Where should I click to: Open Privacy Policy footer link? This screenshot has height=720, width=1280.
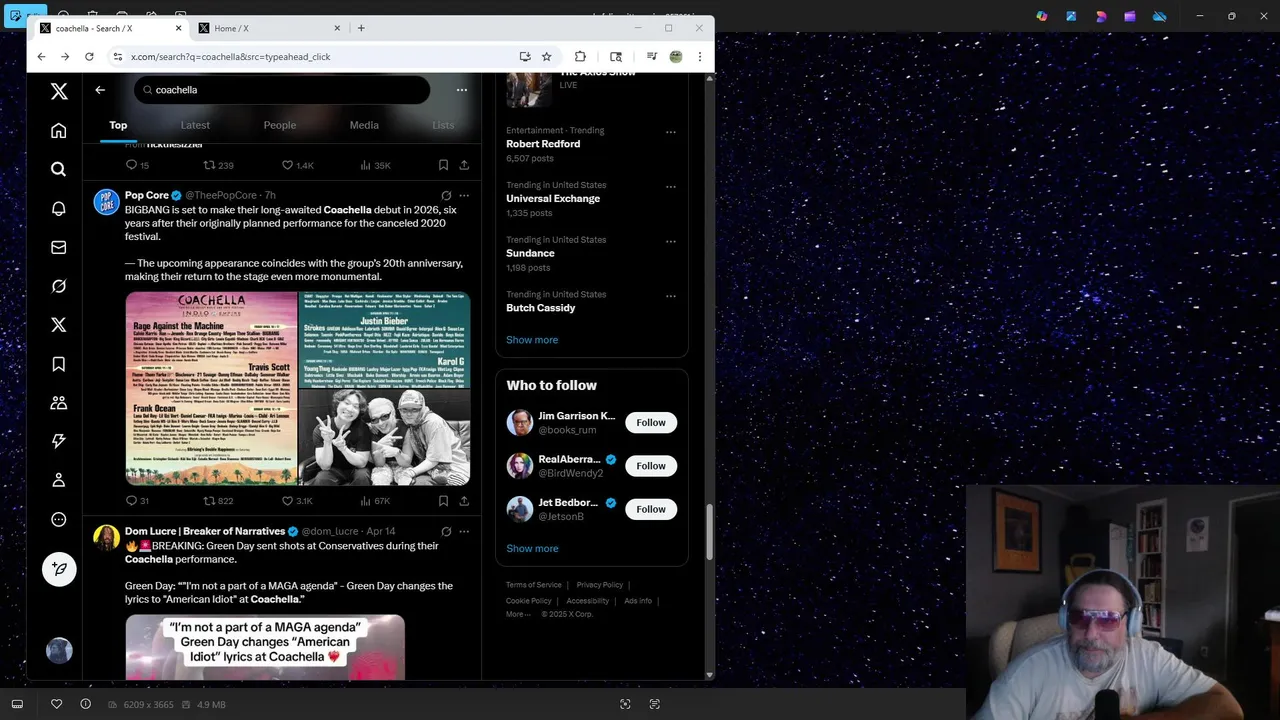point(600,585)
